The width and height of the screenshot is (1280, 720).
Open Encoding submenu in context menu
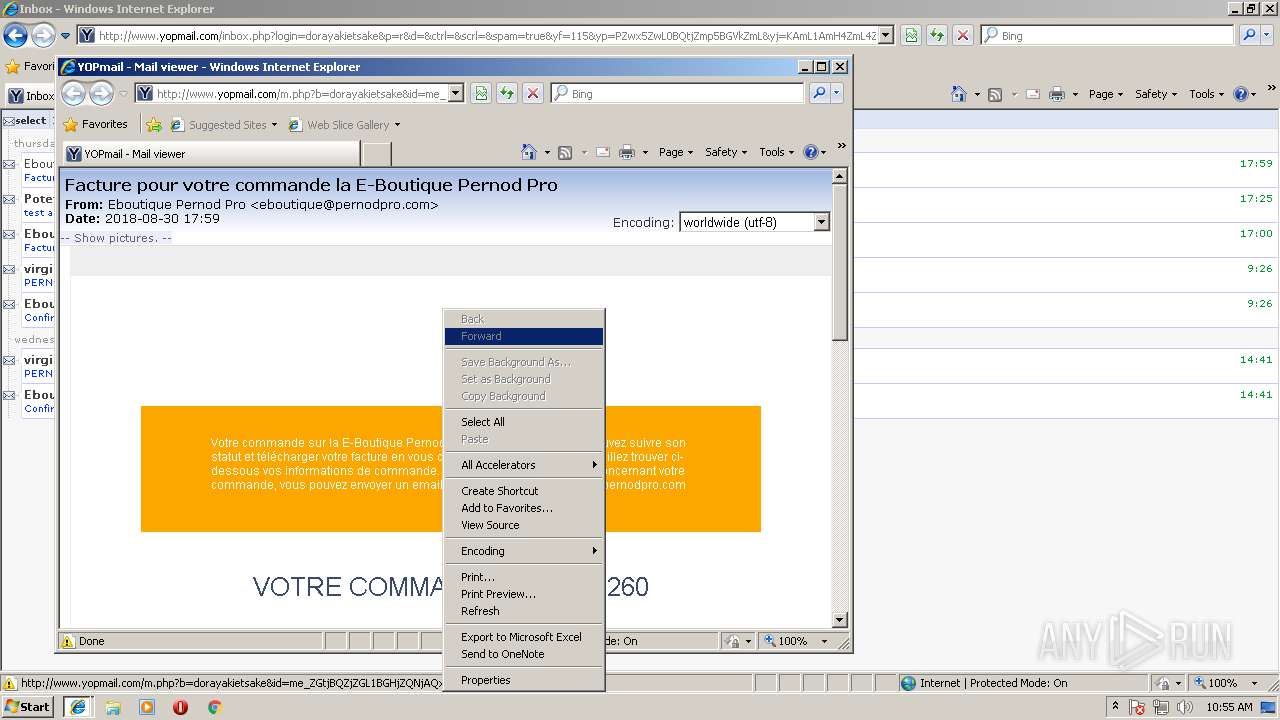pos(524,551)
